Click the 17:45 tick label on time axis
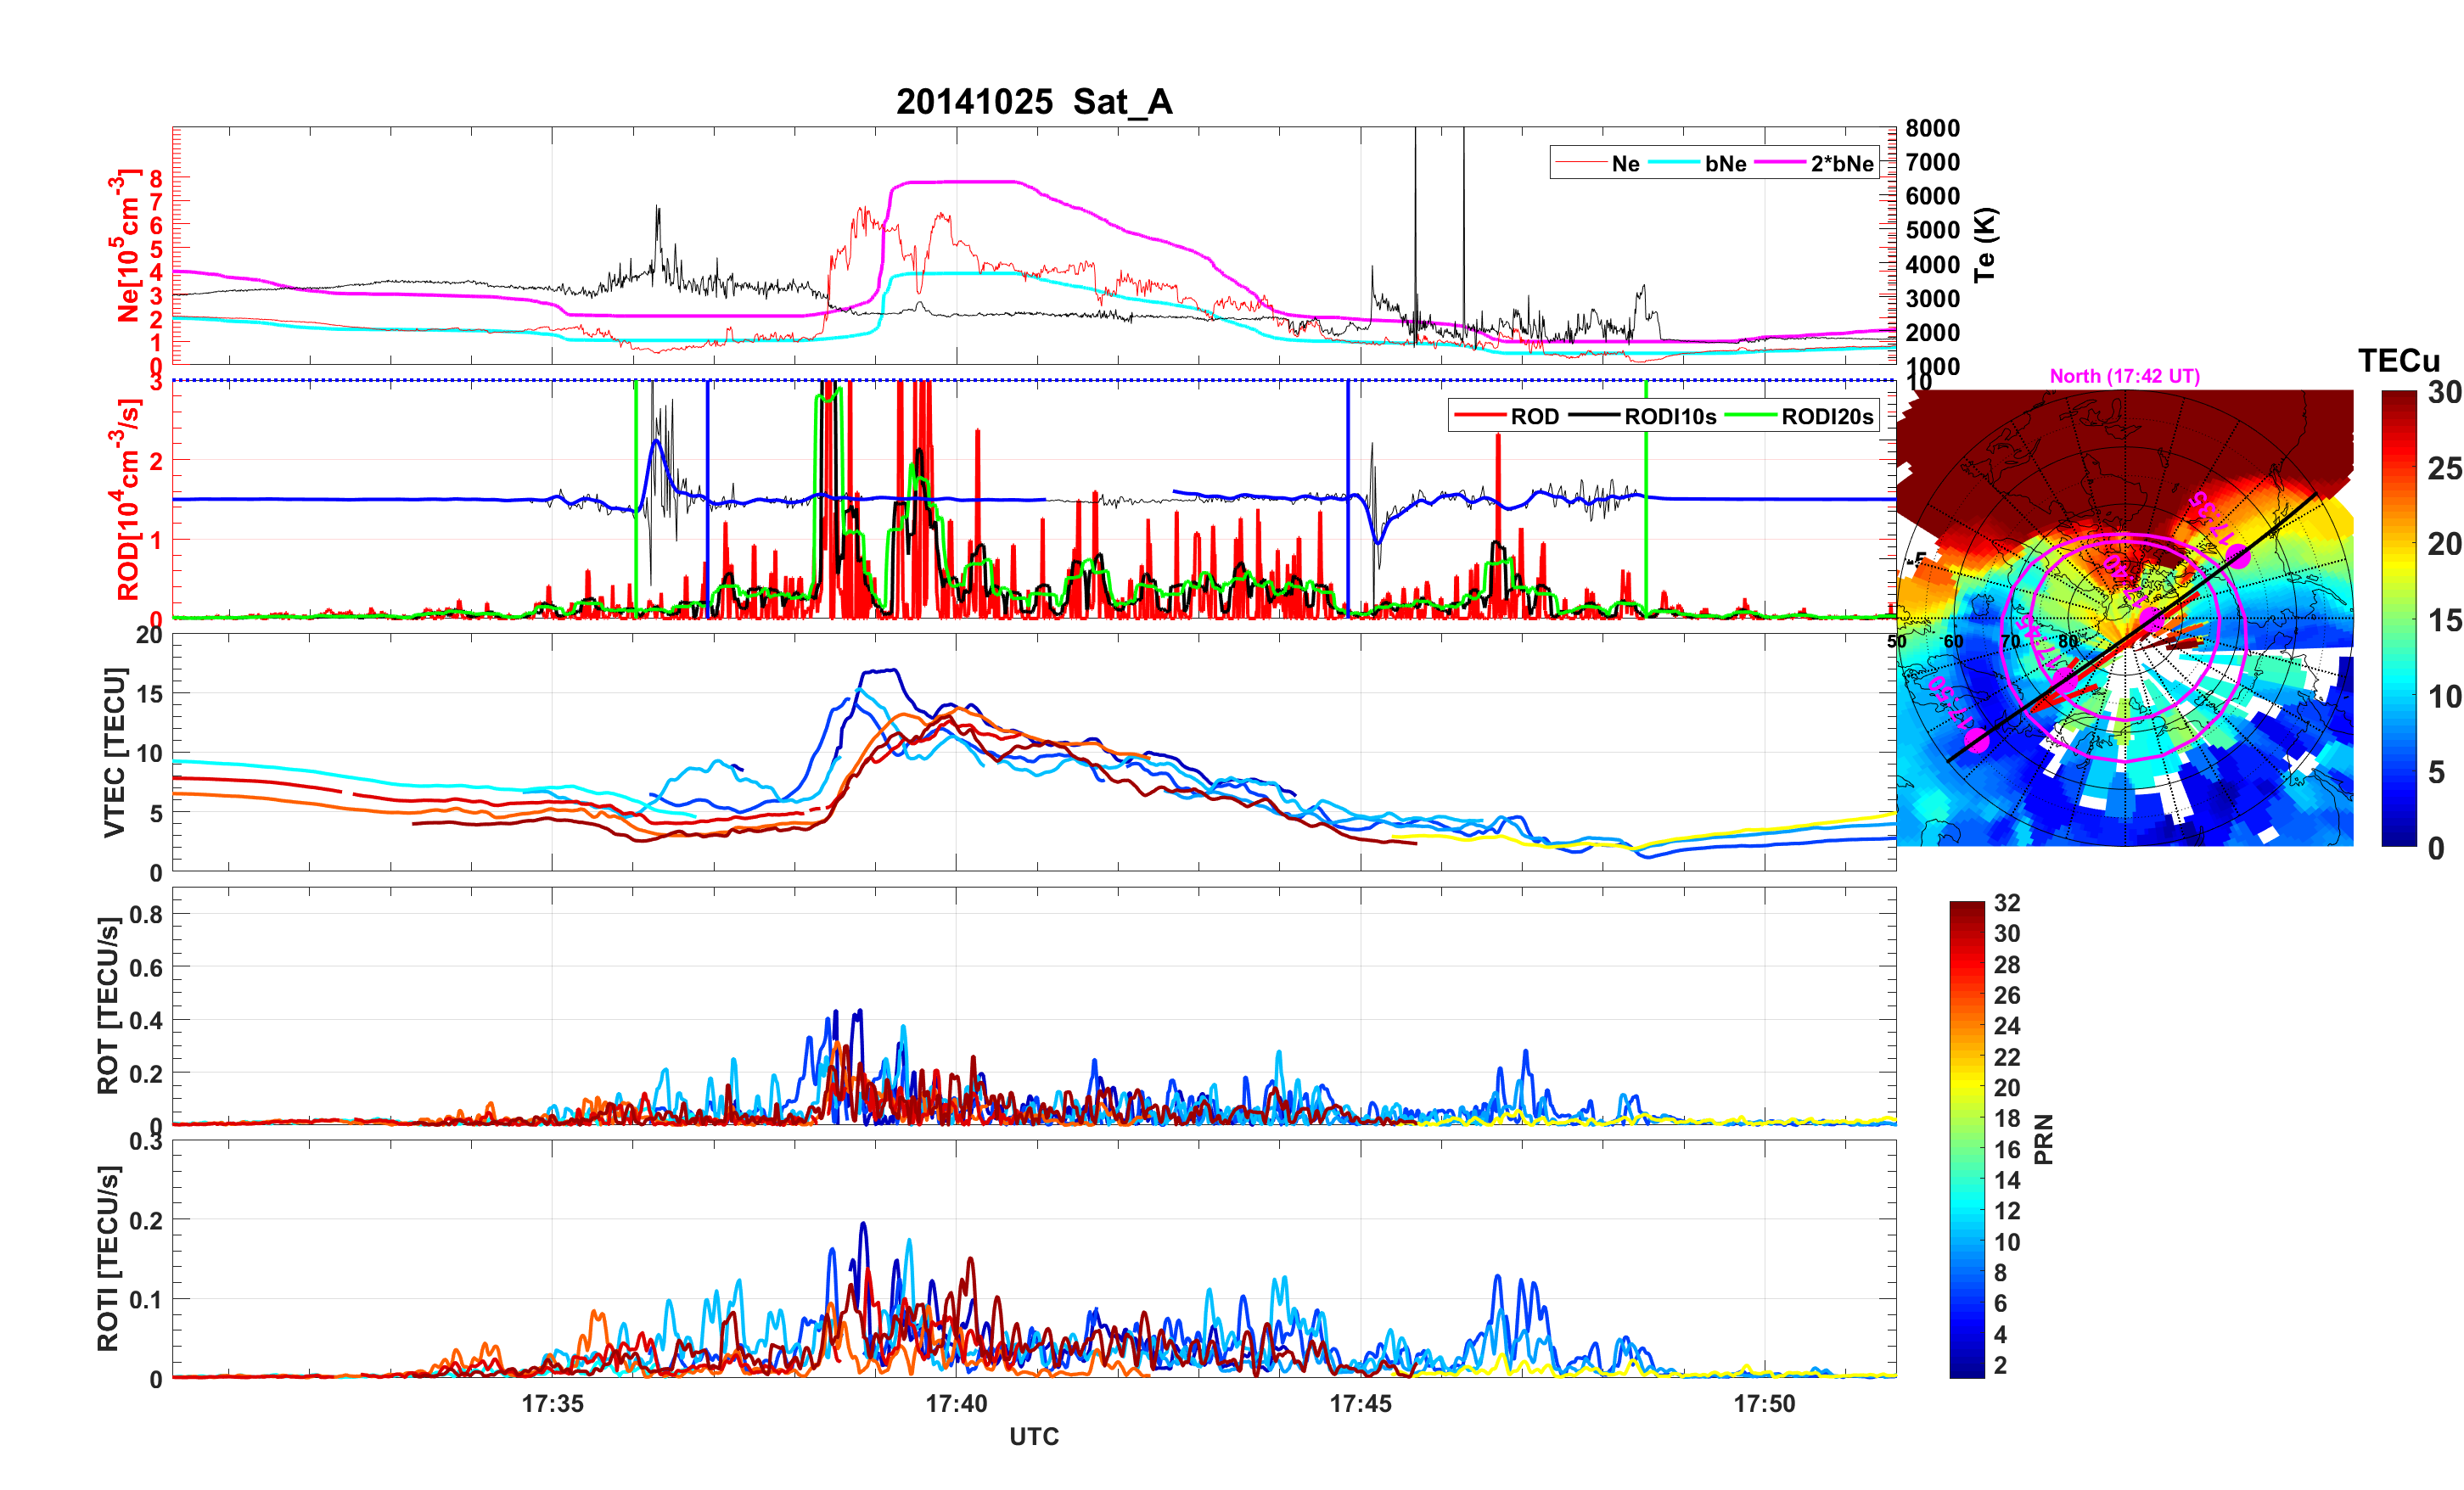This screenshot has height=1490, width=2464. coord(1360,1404)
